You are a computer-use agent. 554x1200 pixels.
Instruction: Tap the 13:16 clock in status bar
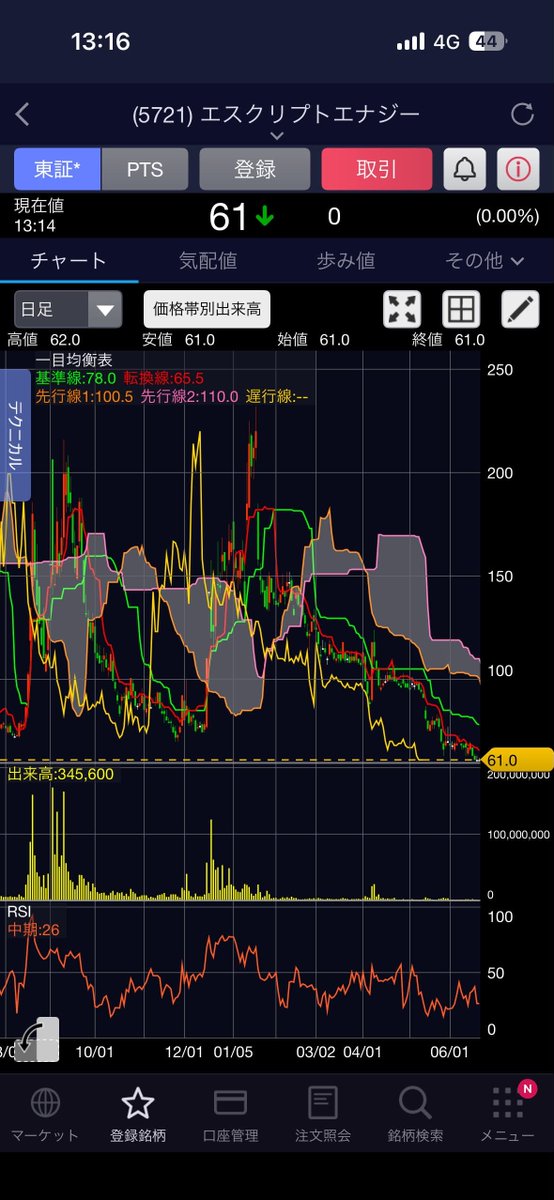(100, 42)
